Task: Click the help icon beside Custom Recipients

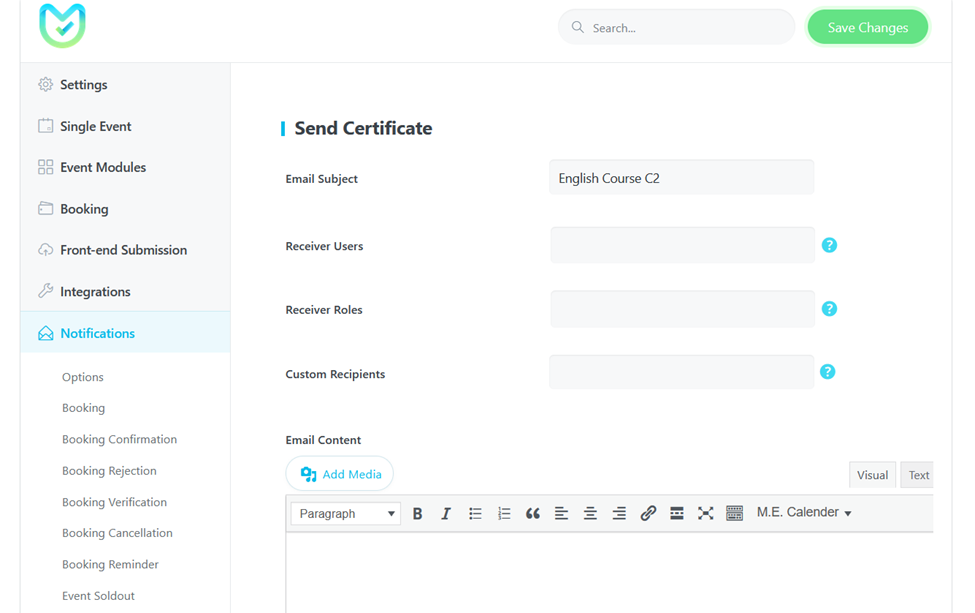Action: tap(828, 372)
